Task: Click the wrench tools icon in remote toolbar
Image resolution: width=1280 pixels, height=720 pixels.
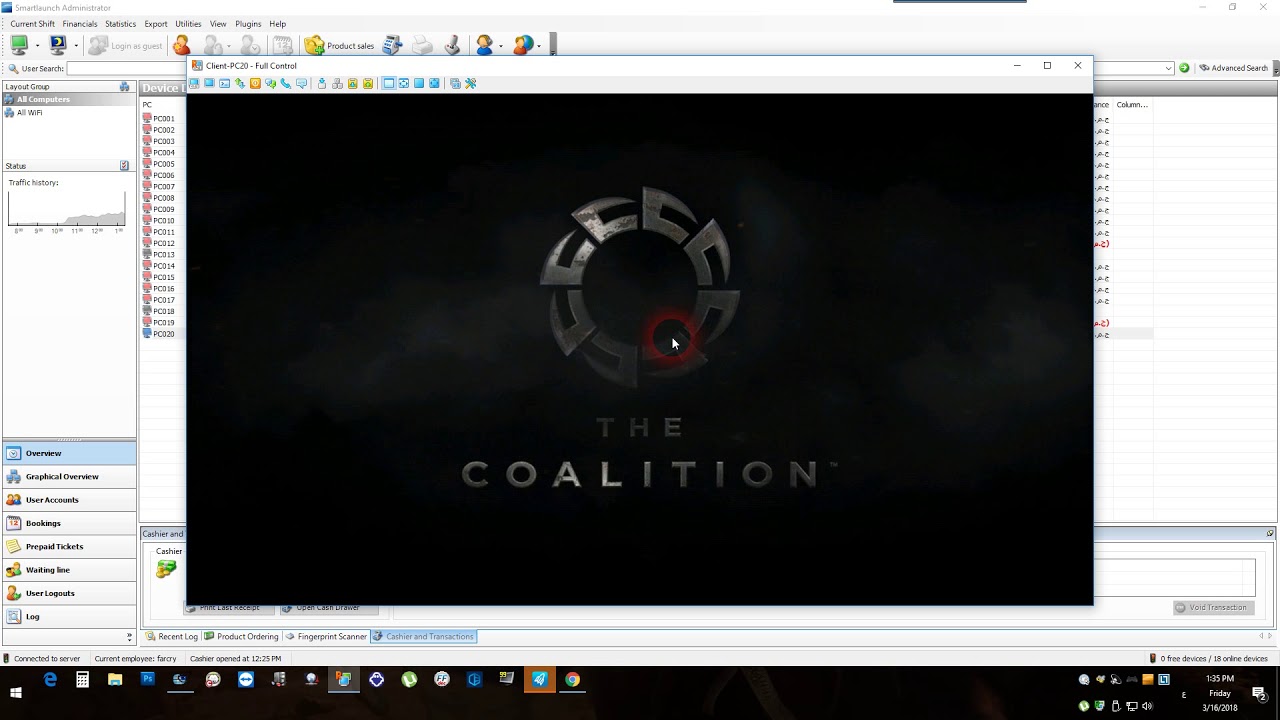Action: pos(470,83)
